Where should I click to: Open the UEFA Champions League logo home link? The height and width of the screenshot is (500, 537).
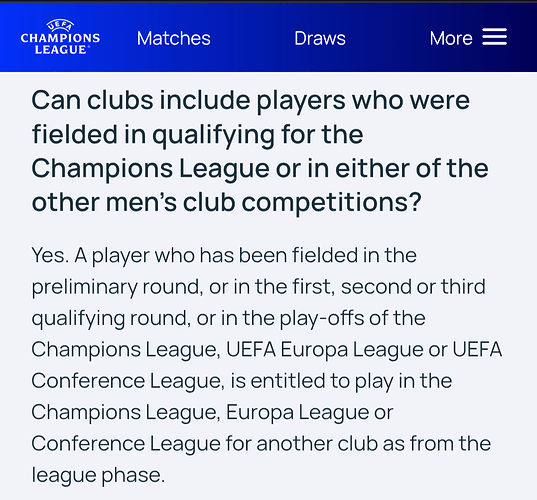click(60, 37)
